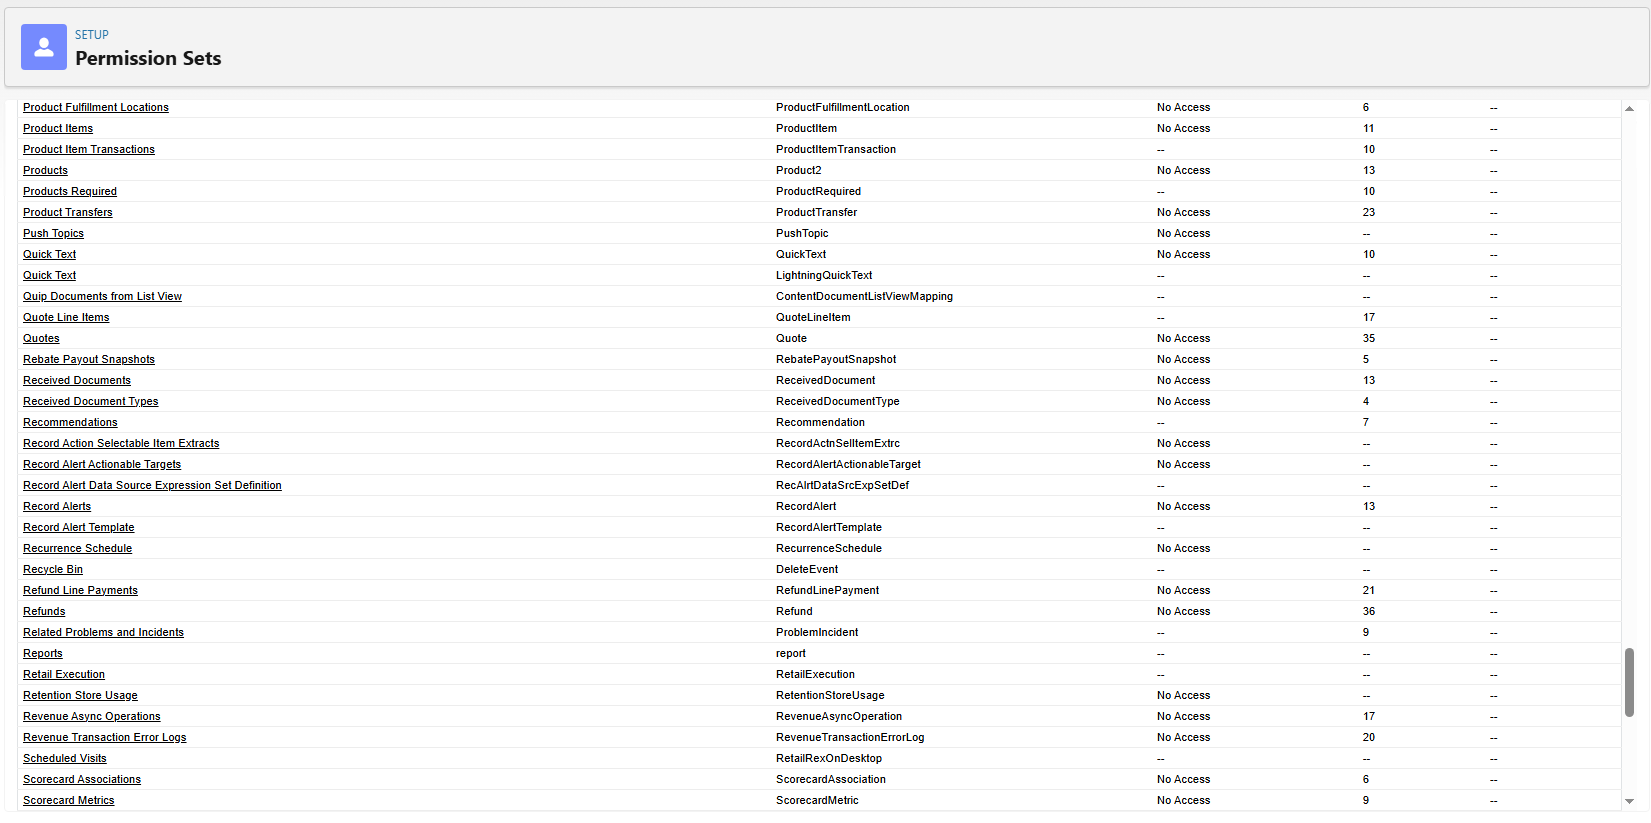
Task: Open the Quote Line Items link
Action: coord(66,317)
